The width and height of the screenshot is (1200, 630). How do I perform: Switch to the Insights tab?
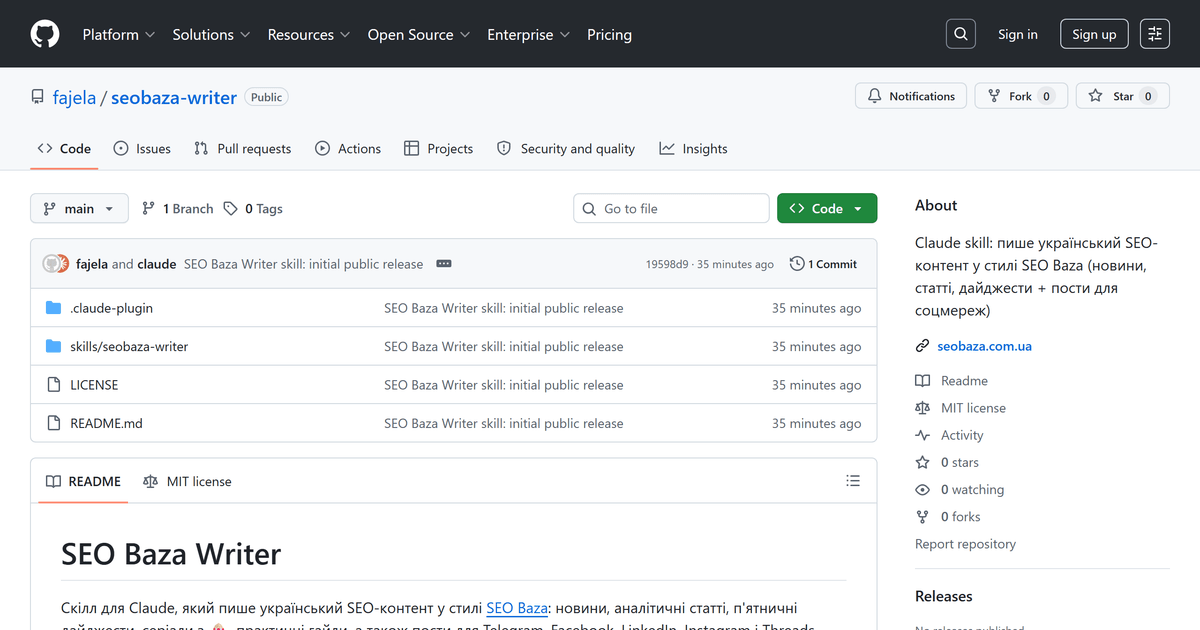tap(693, 148)
